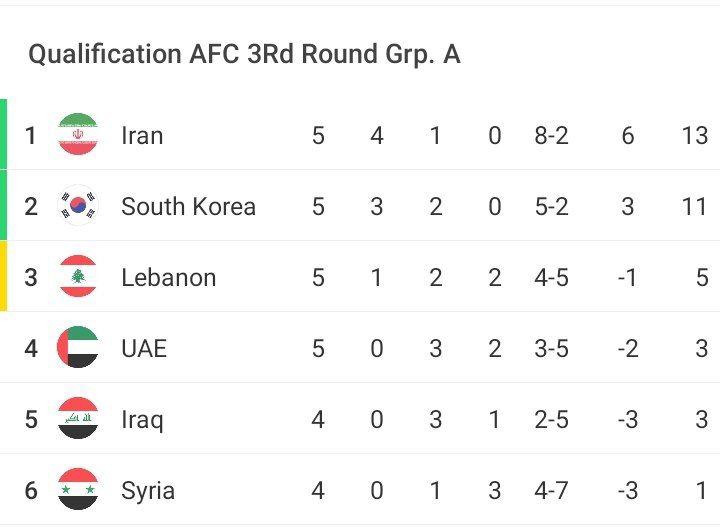Open the Iran team link
This screenshot has width=720, height=527.
point(142,135)
